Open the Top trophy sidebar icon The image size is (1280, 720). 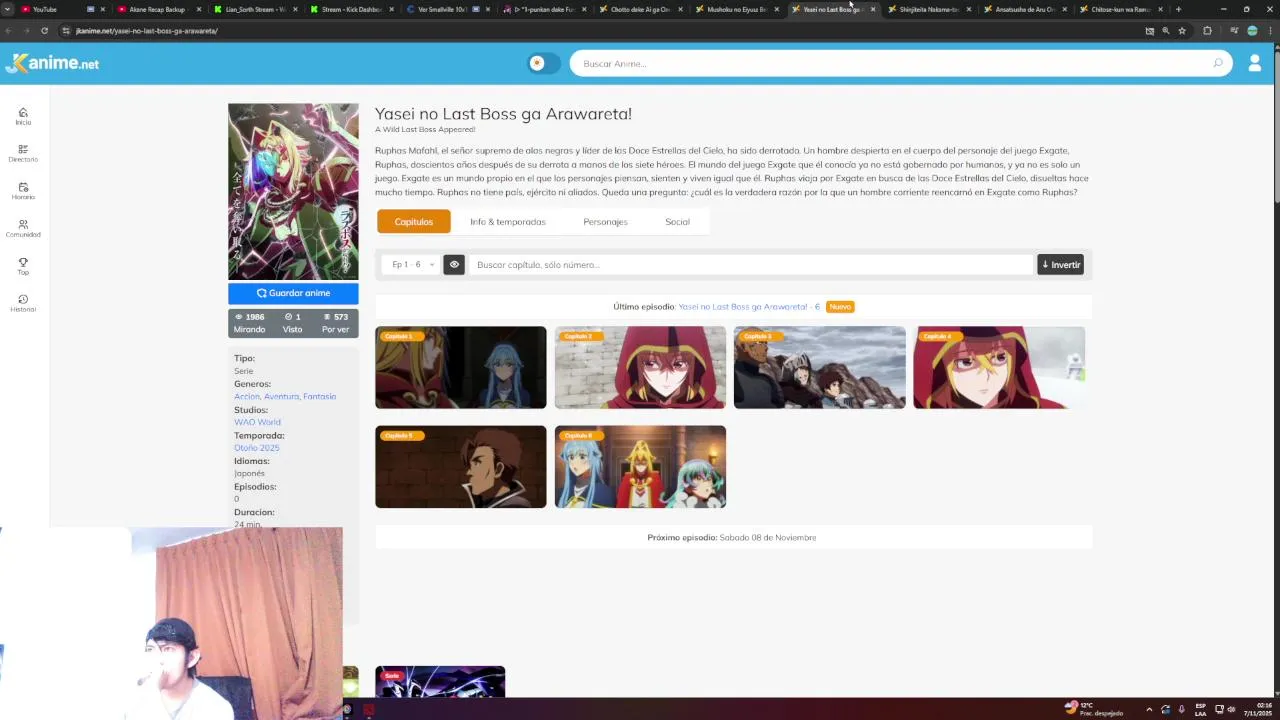(x=23, y=266)
